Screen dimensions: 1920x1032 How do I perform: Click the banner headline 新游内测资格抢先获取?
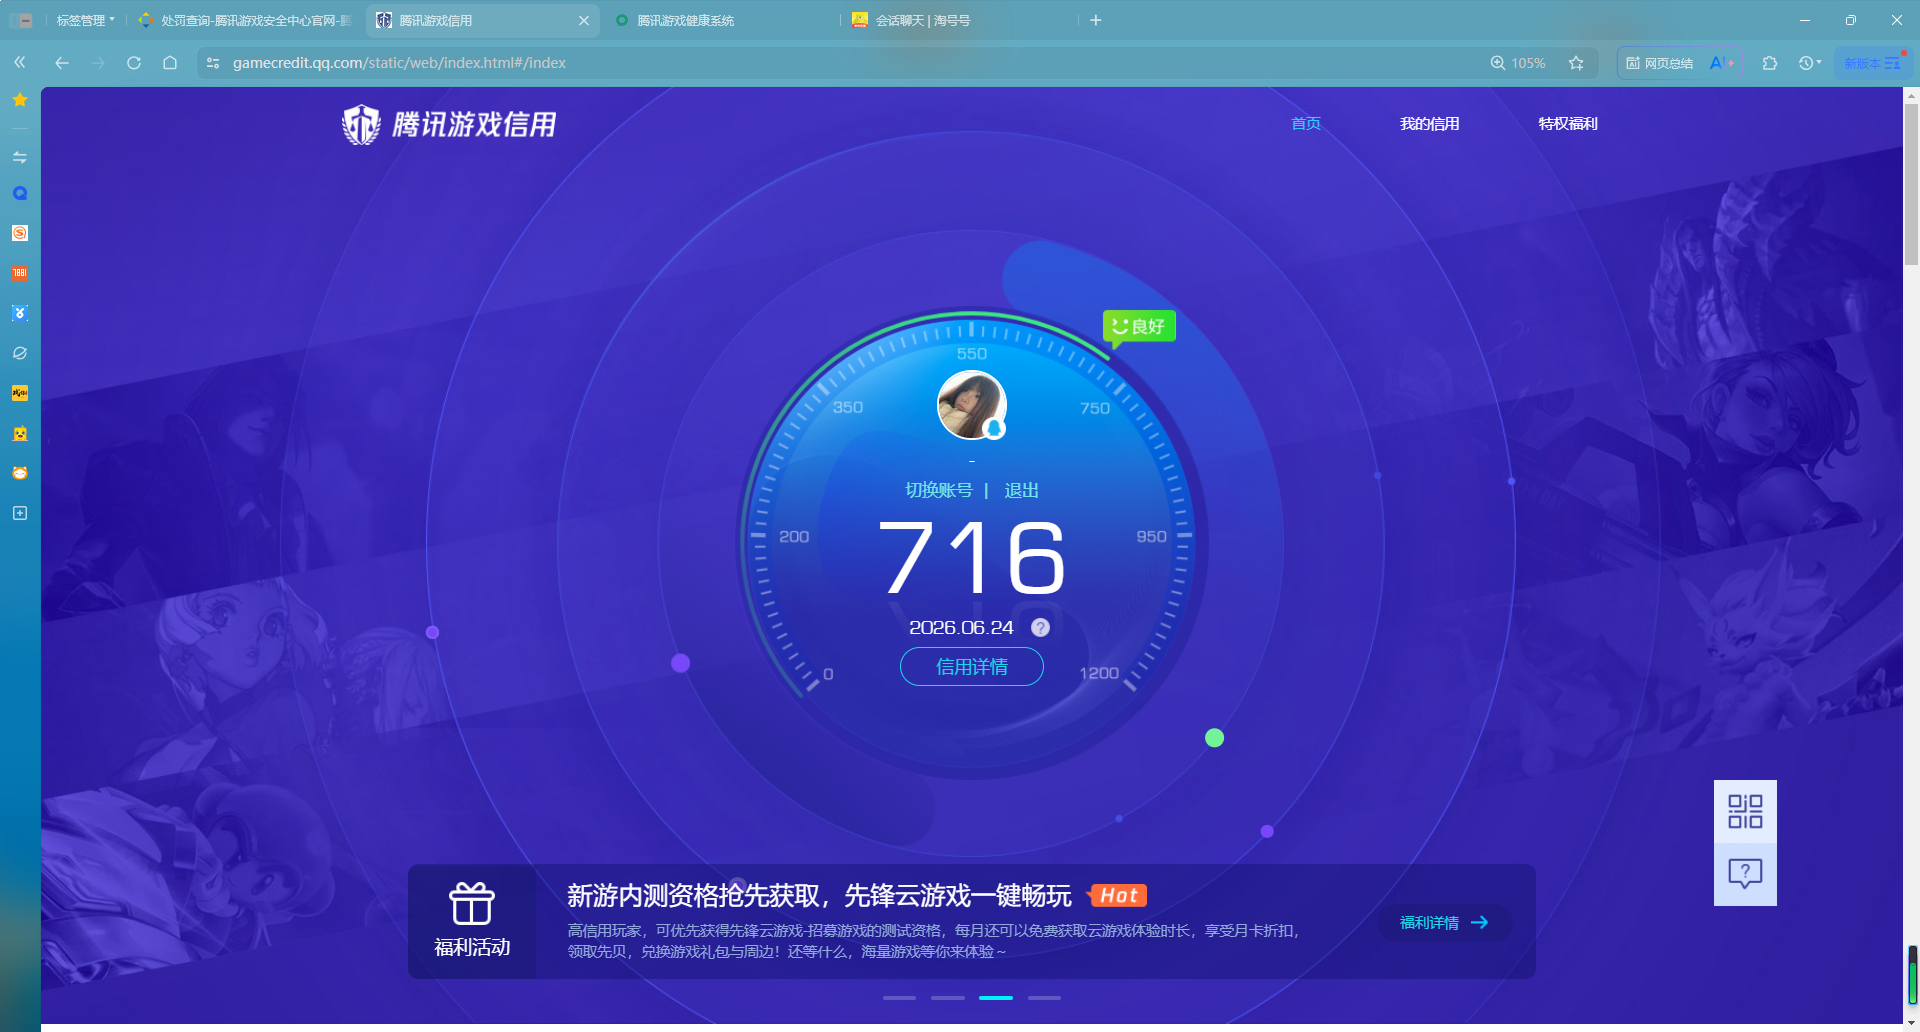pyautogui.click(x=819, y=895)
